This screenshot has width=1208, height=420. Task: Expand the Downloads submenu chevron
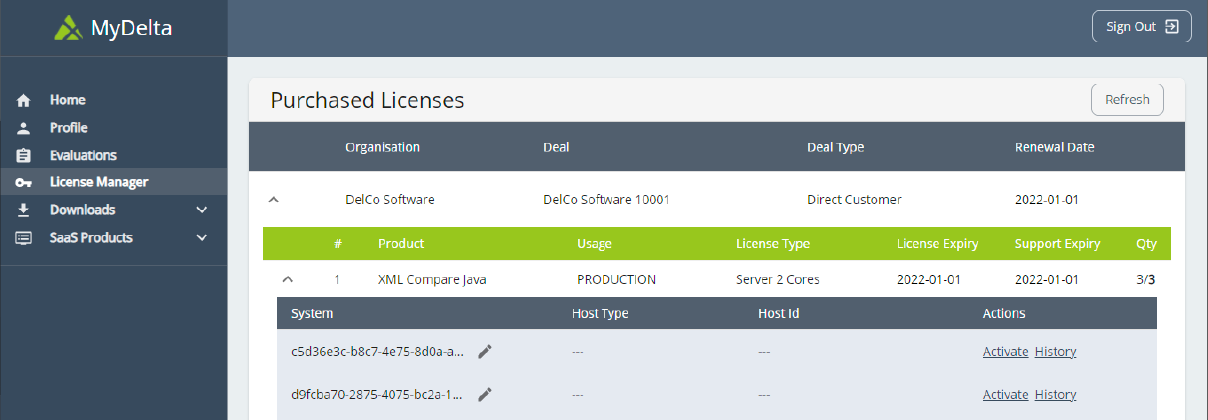pos(202,210)
